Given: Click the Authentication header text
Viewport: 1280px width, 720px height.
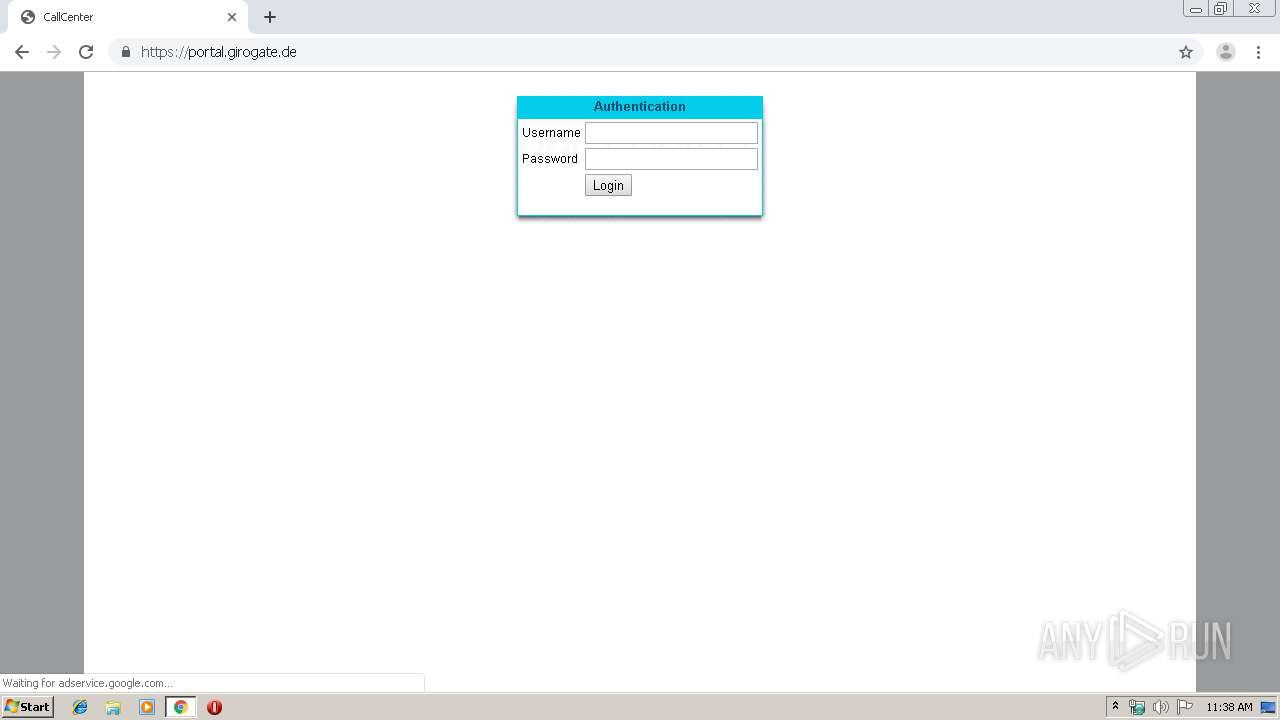Looking at the screenshot, I should (640, 107).
